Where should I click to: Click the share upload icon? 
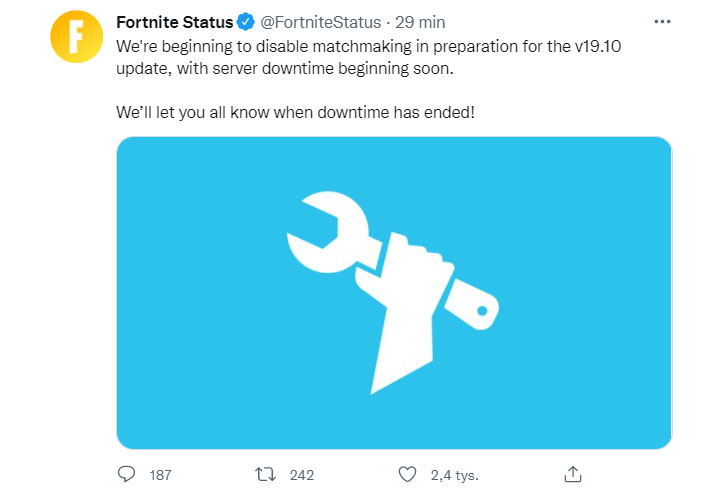pyautogui.click(x=573, y=474)
